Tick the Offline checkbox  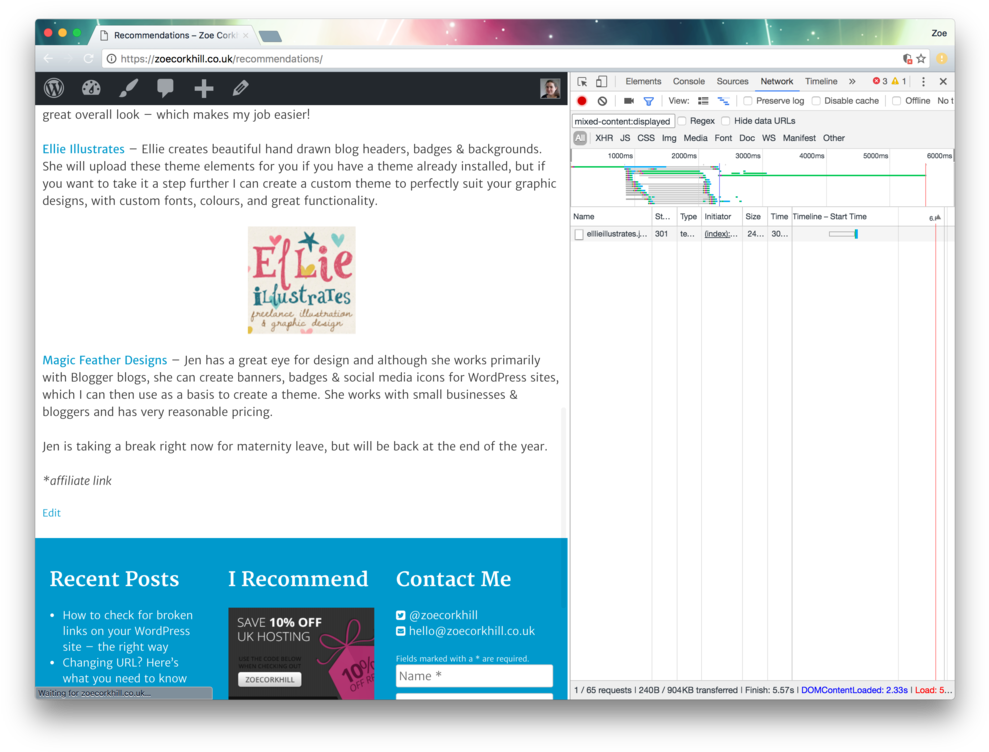click(x=896, y=101)
